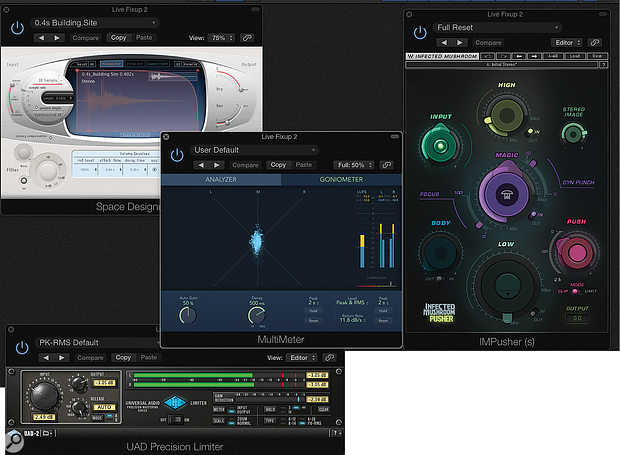This screenshot has width=620, height=455.
Task: Click Paste in Space Designer
Action: click(144, 38)
